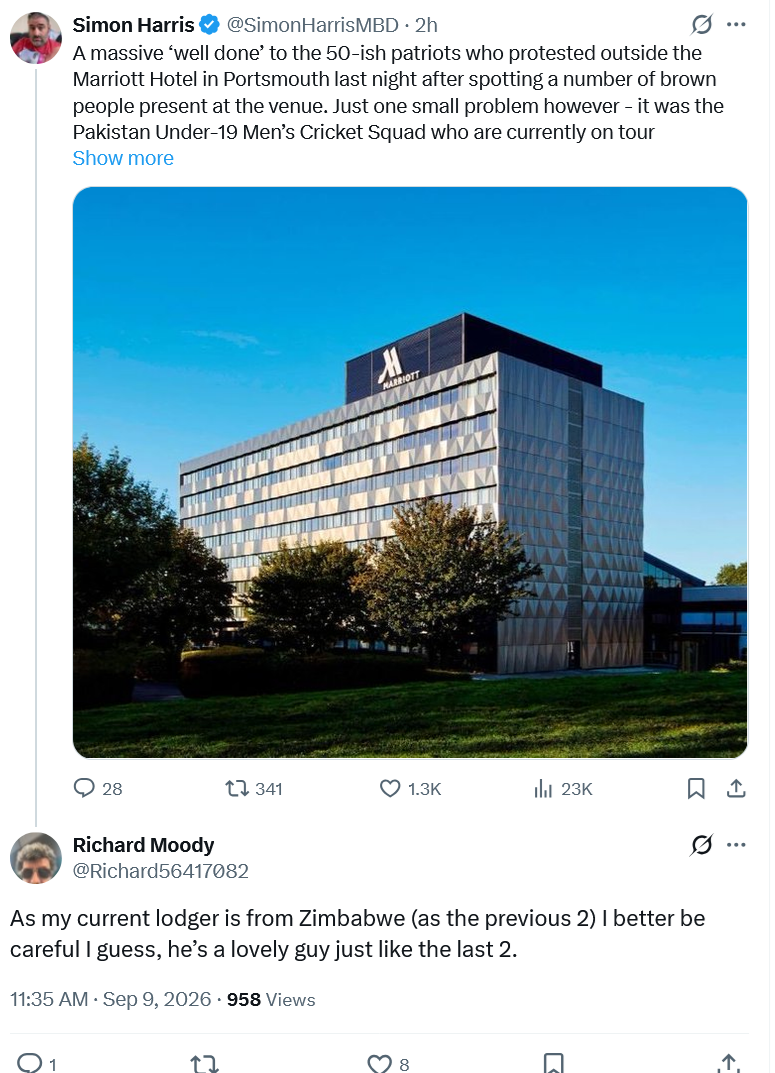Share Richard Moody's reply
Image resolution: width=775 pixels, height=1073 pixels.
(x=729, y=1063)
